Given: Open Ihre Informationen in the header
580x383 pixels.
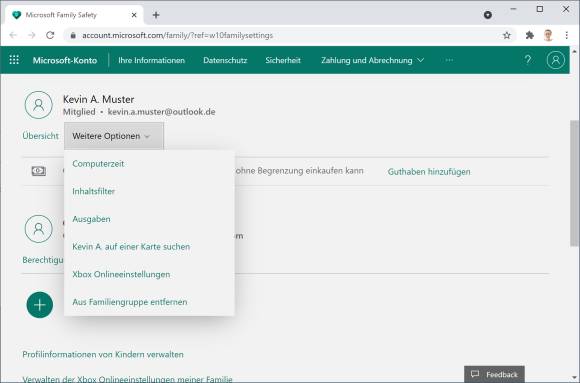Looking at the screenshot, I should point(152,60).
